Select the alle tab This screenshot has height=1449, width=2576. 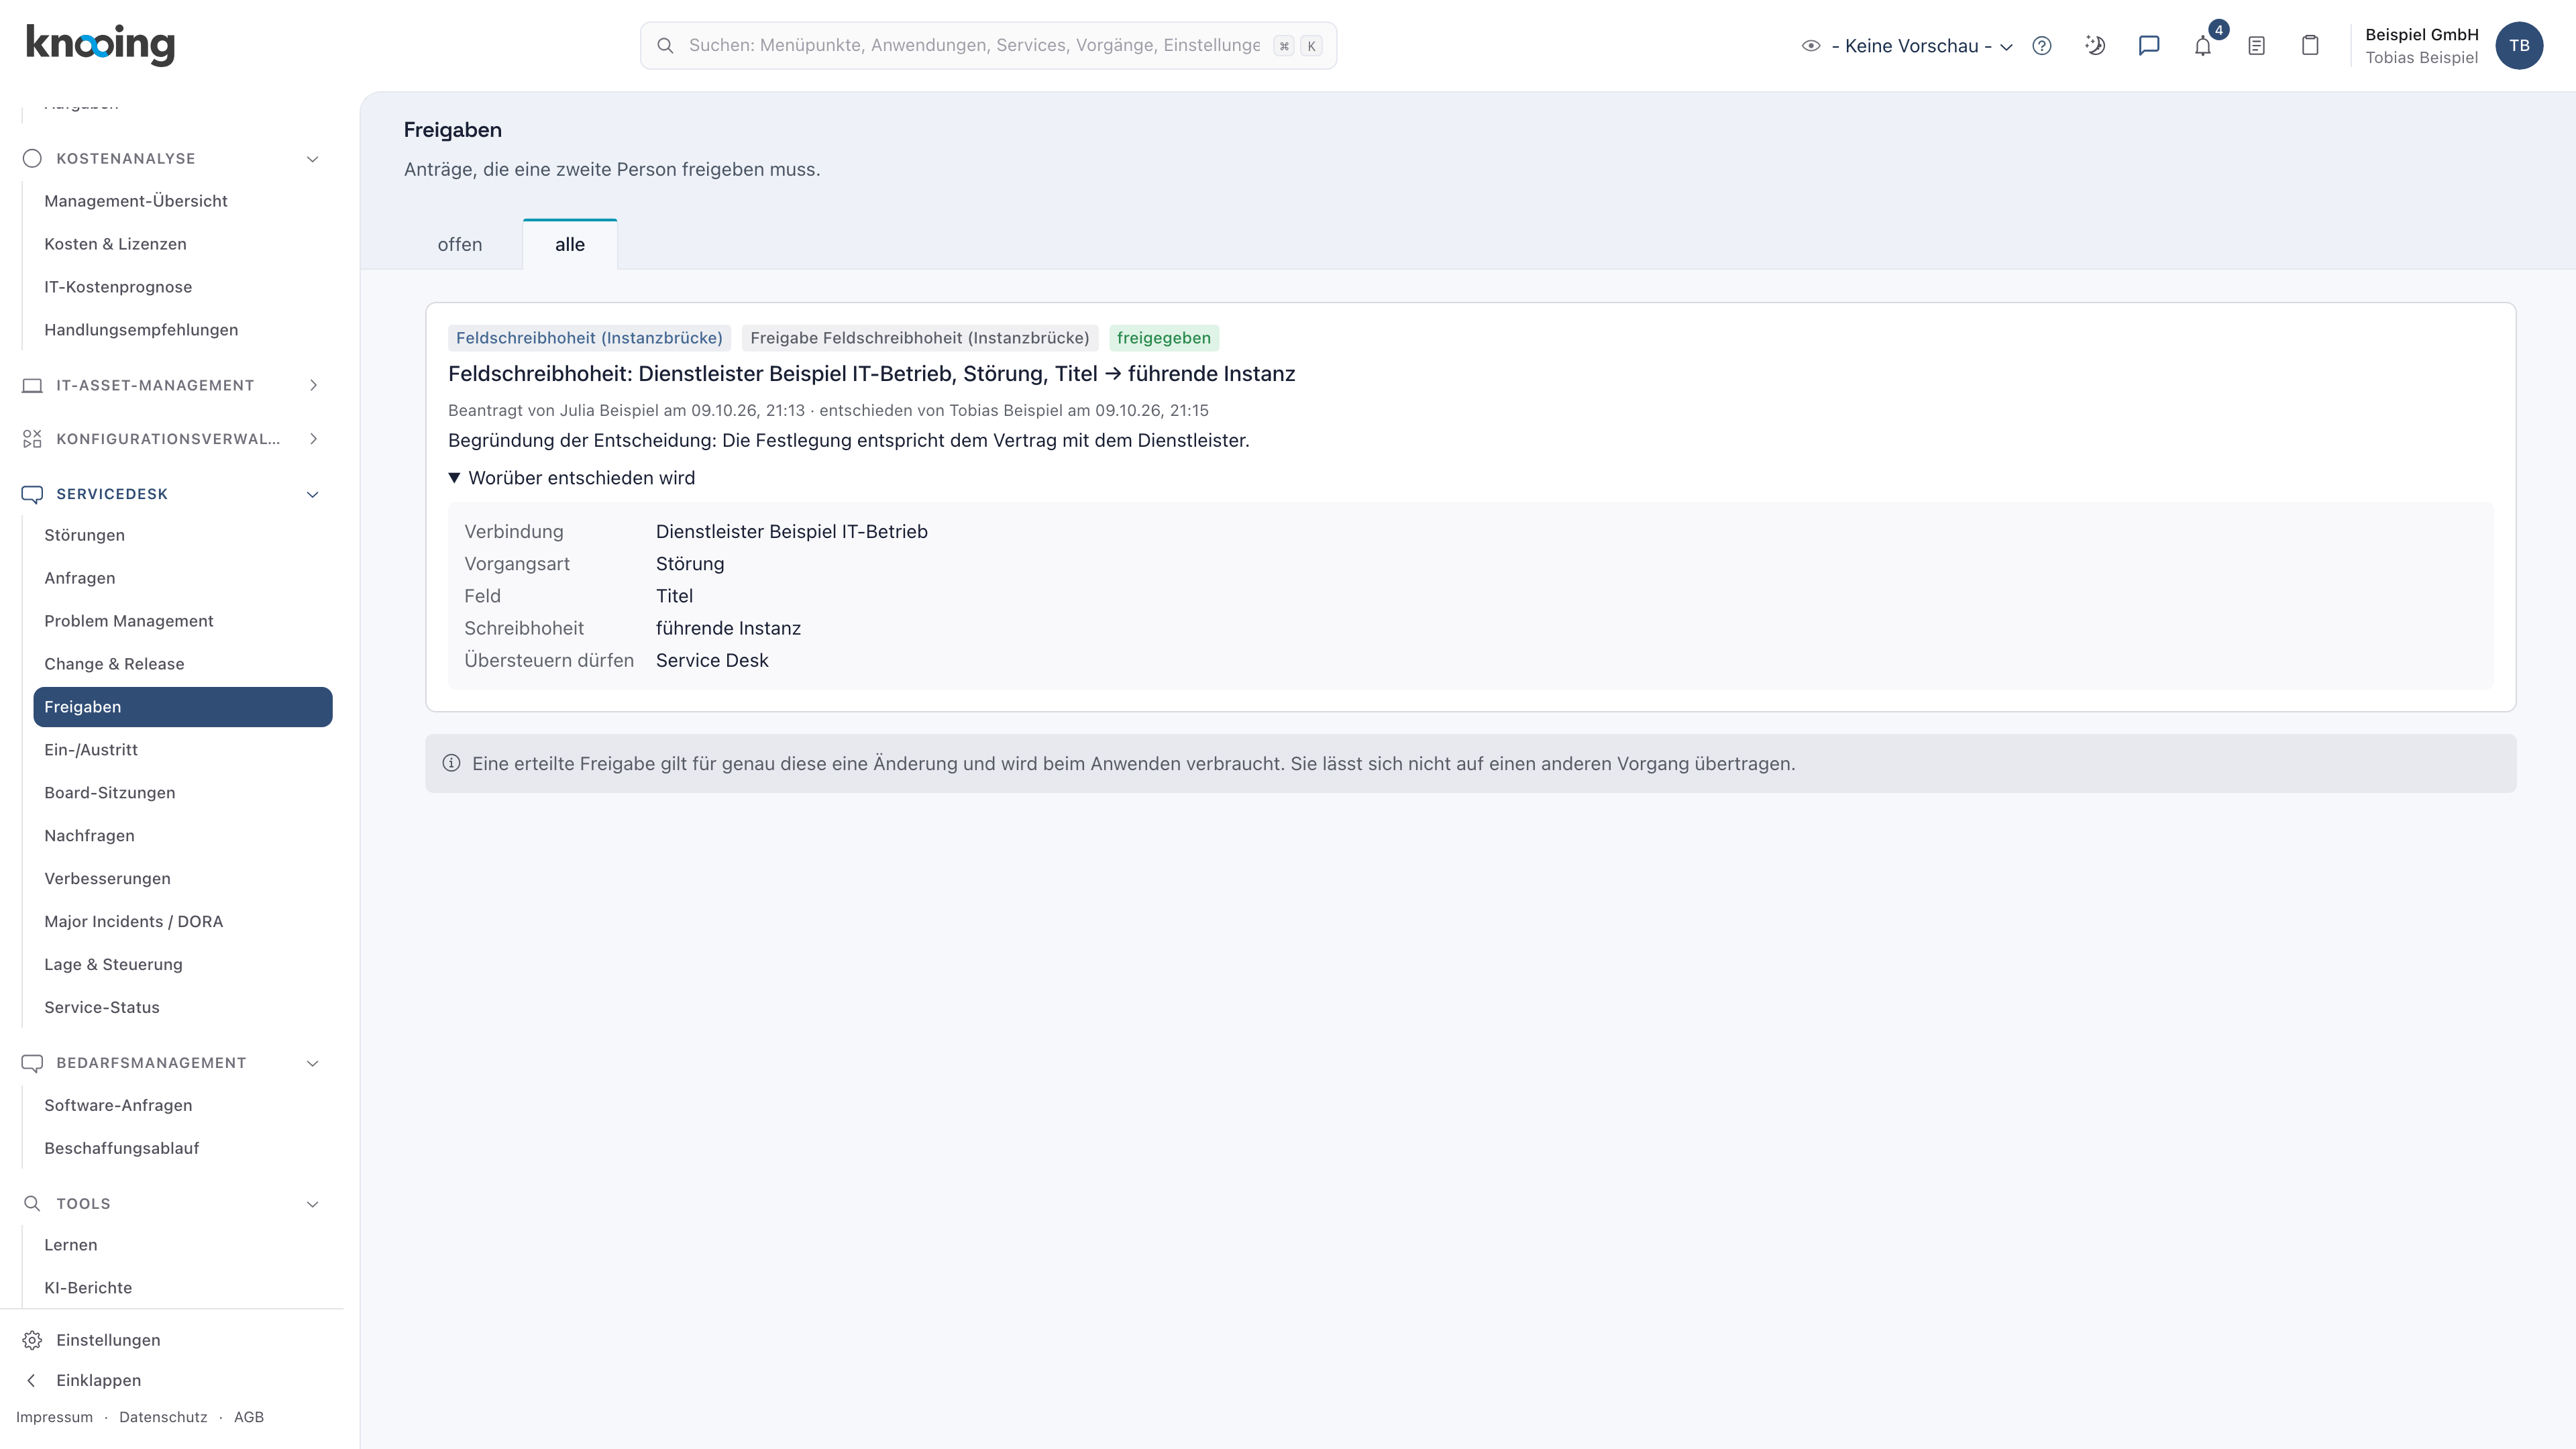[x=570, y=244]
